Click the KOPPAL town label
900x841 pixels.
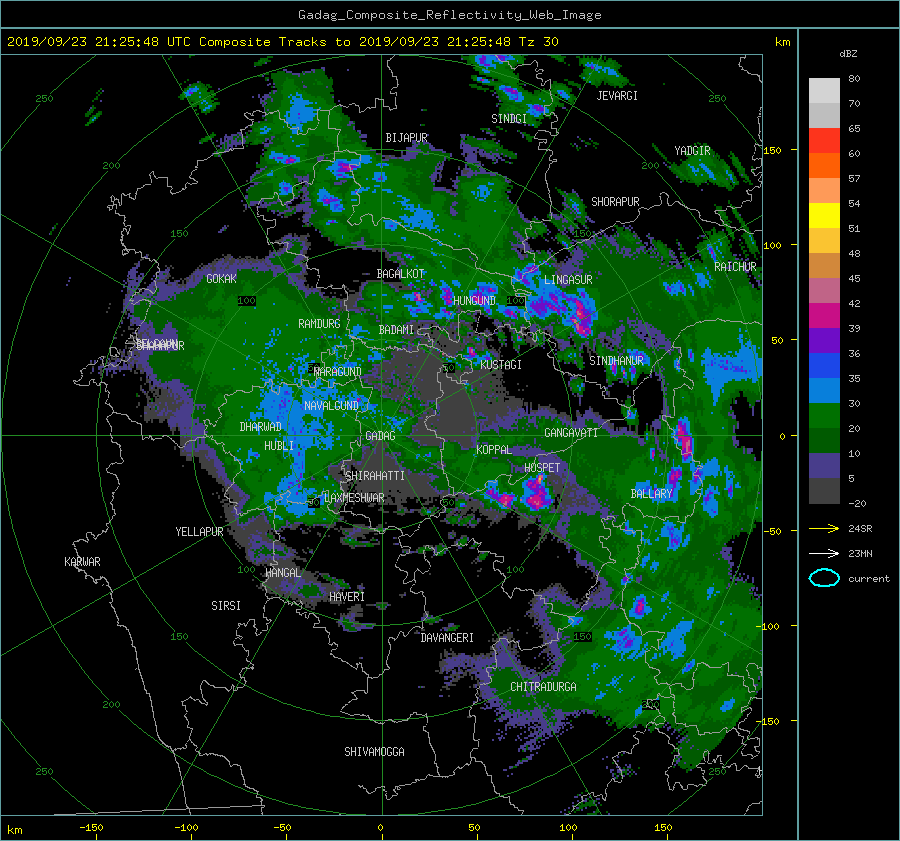tap(494, 450)
